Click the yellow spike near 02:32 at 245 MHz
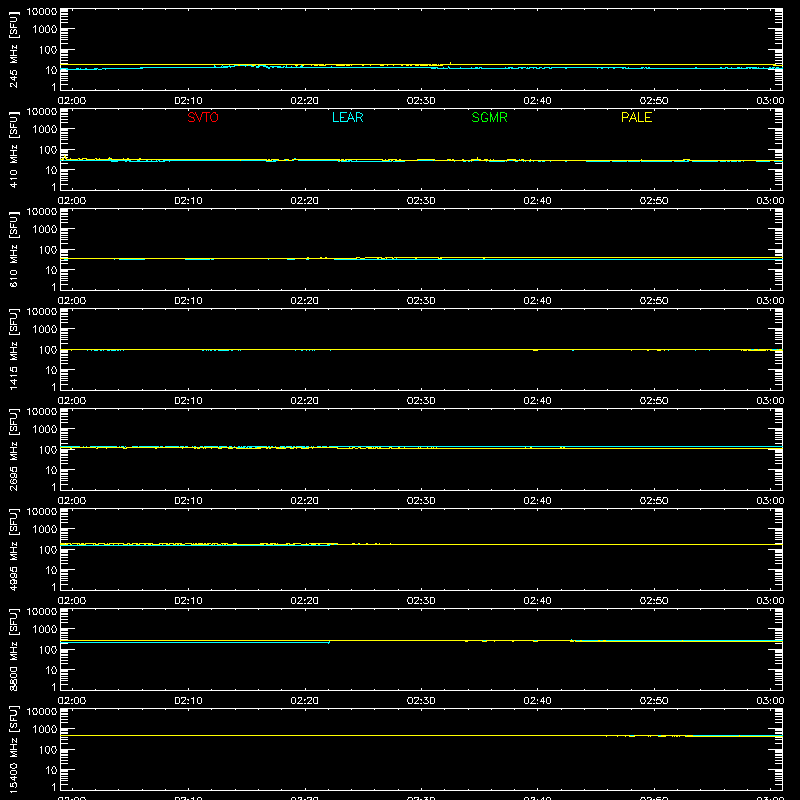The height and width of the screenshot is (800, 800). click(450, 64)
